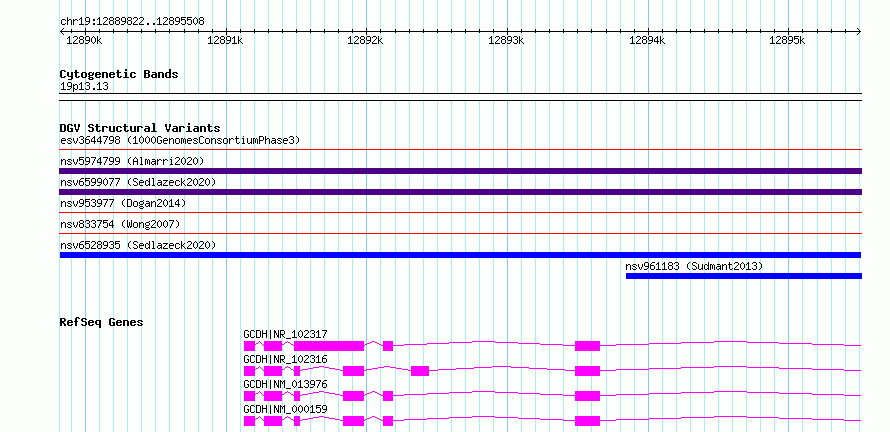The image size is (890, 432).
Task: Select the GCDH|NM_013976 transcript label
Action: click(286, 384)
